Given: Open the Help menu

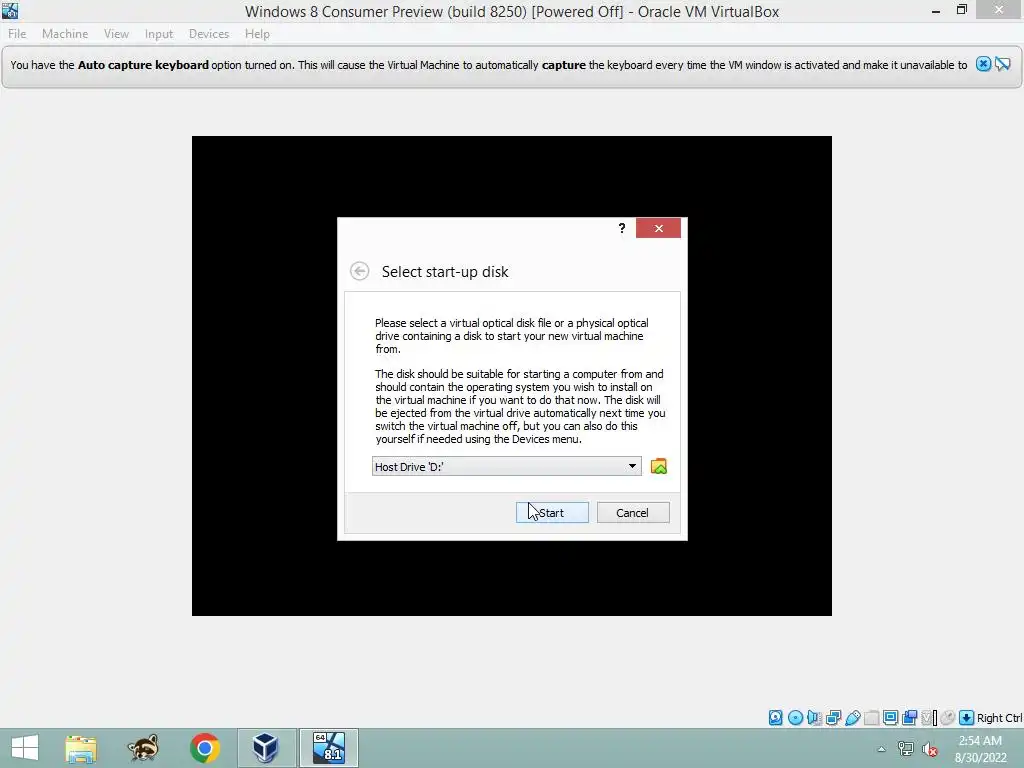Looking at the screenshot, I should (x=257, y=34).
